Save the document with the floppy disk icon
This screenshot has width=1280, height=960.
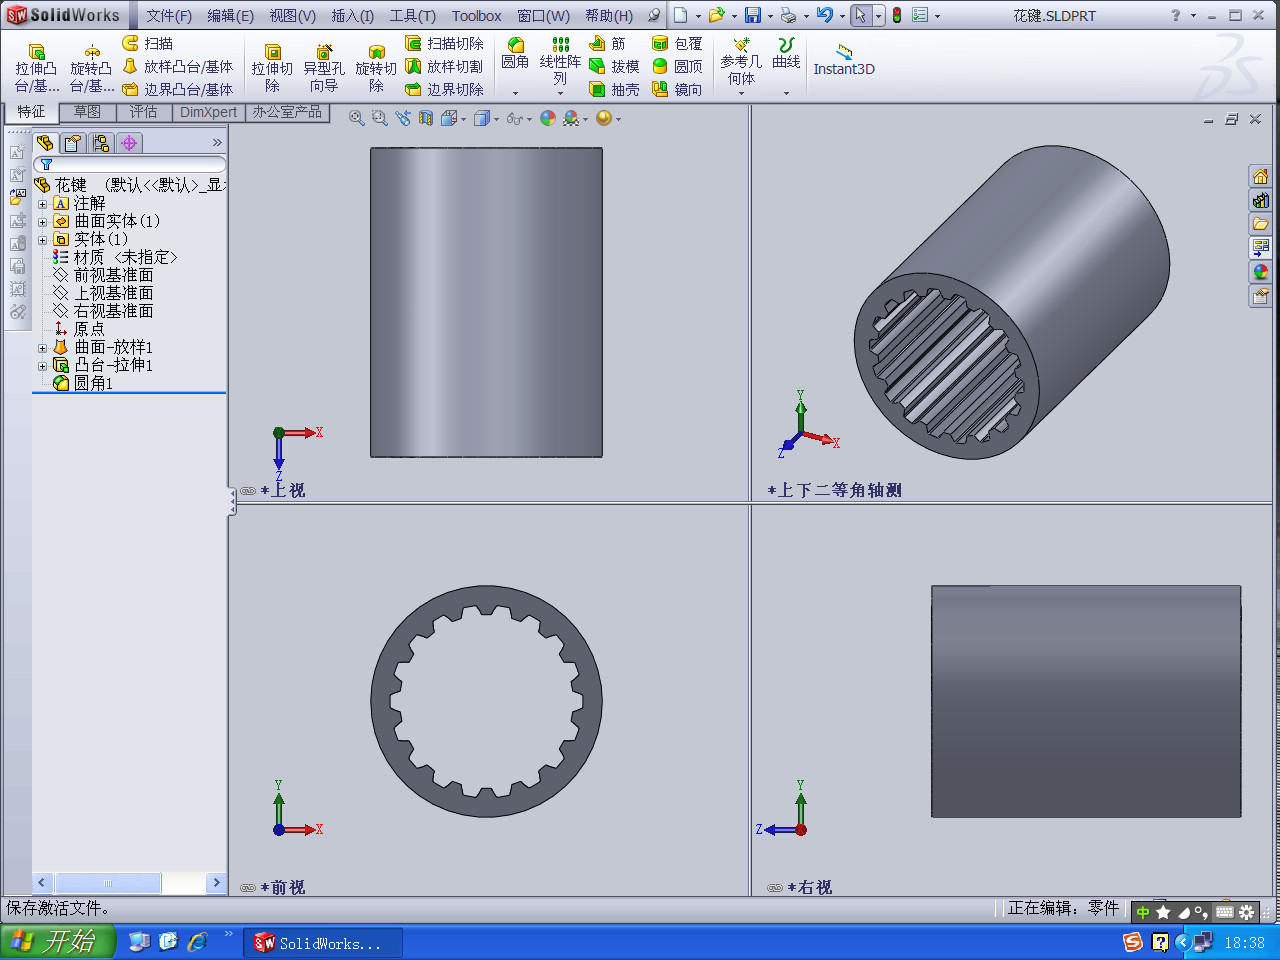click(x=753, y=15)
